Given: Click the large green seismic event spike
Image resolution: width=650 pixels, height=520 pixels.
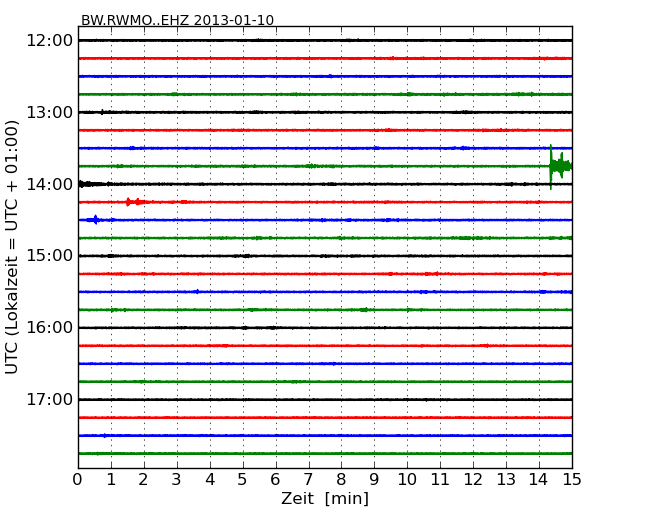Looking at the screenshot, I should pos(560,167).
